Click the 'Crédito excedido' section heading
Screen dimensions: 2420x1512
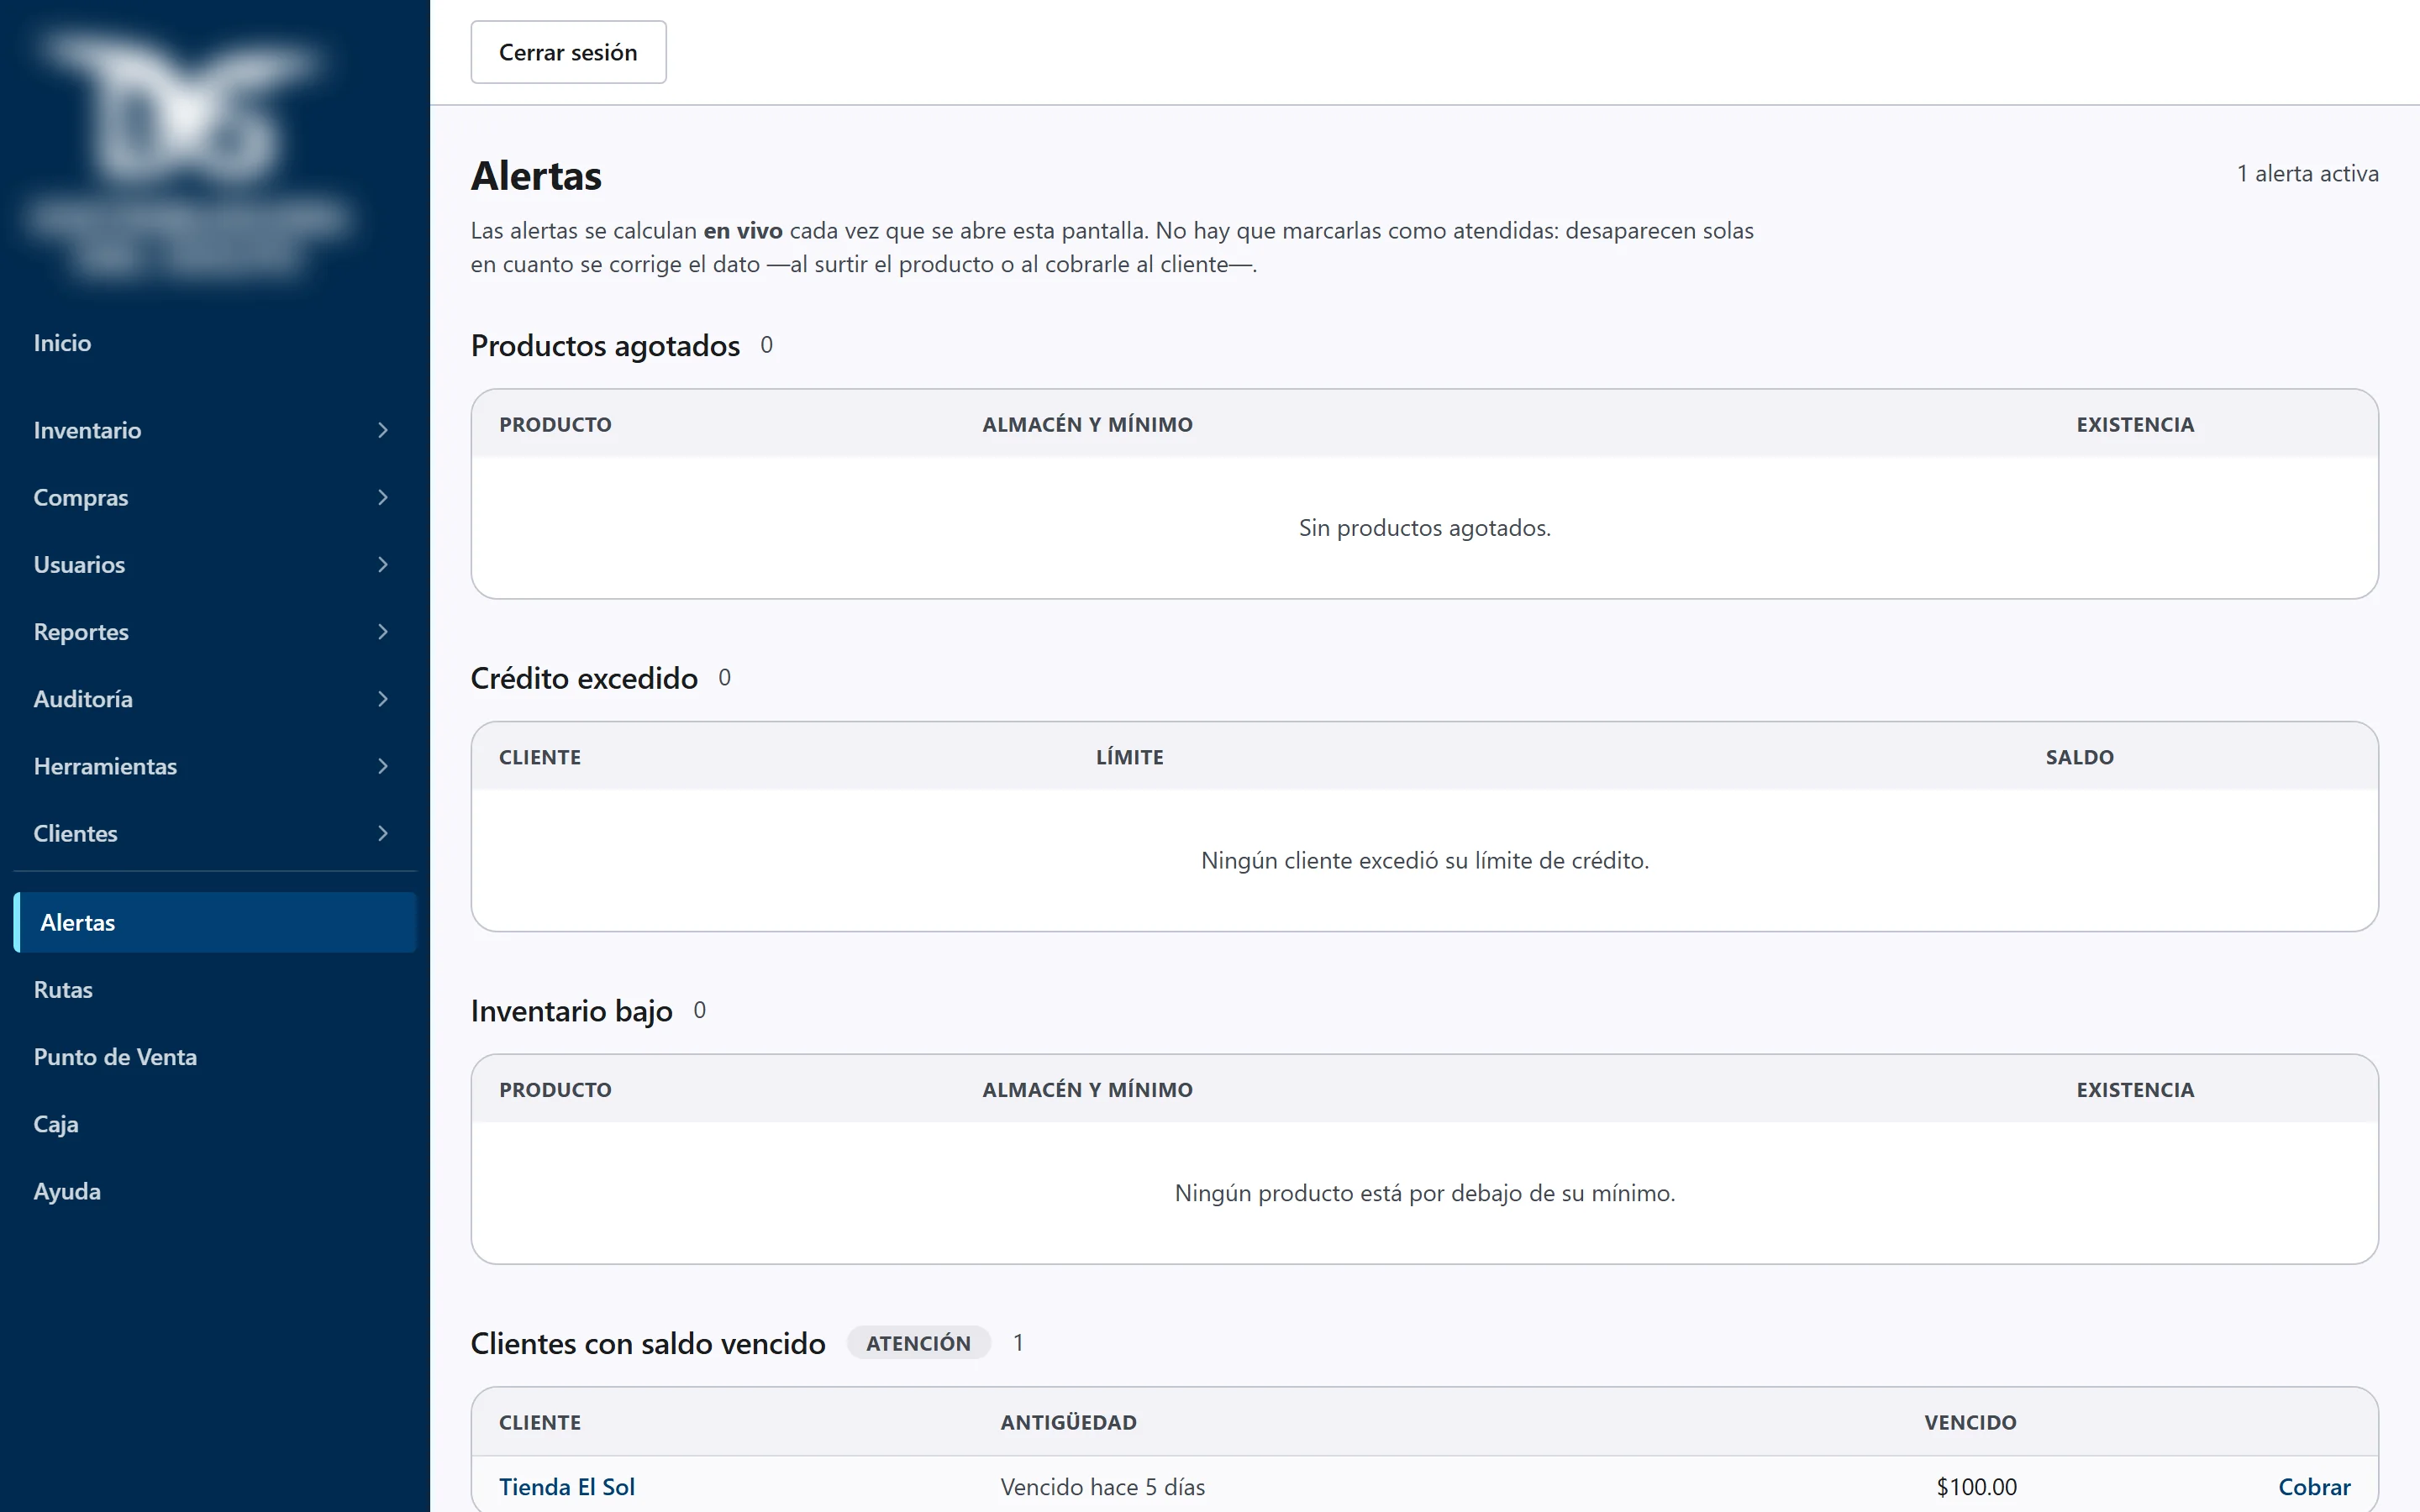(x=584, y=678)
